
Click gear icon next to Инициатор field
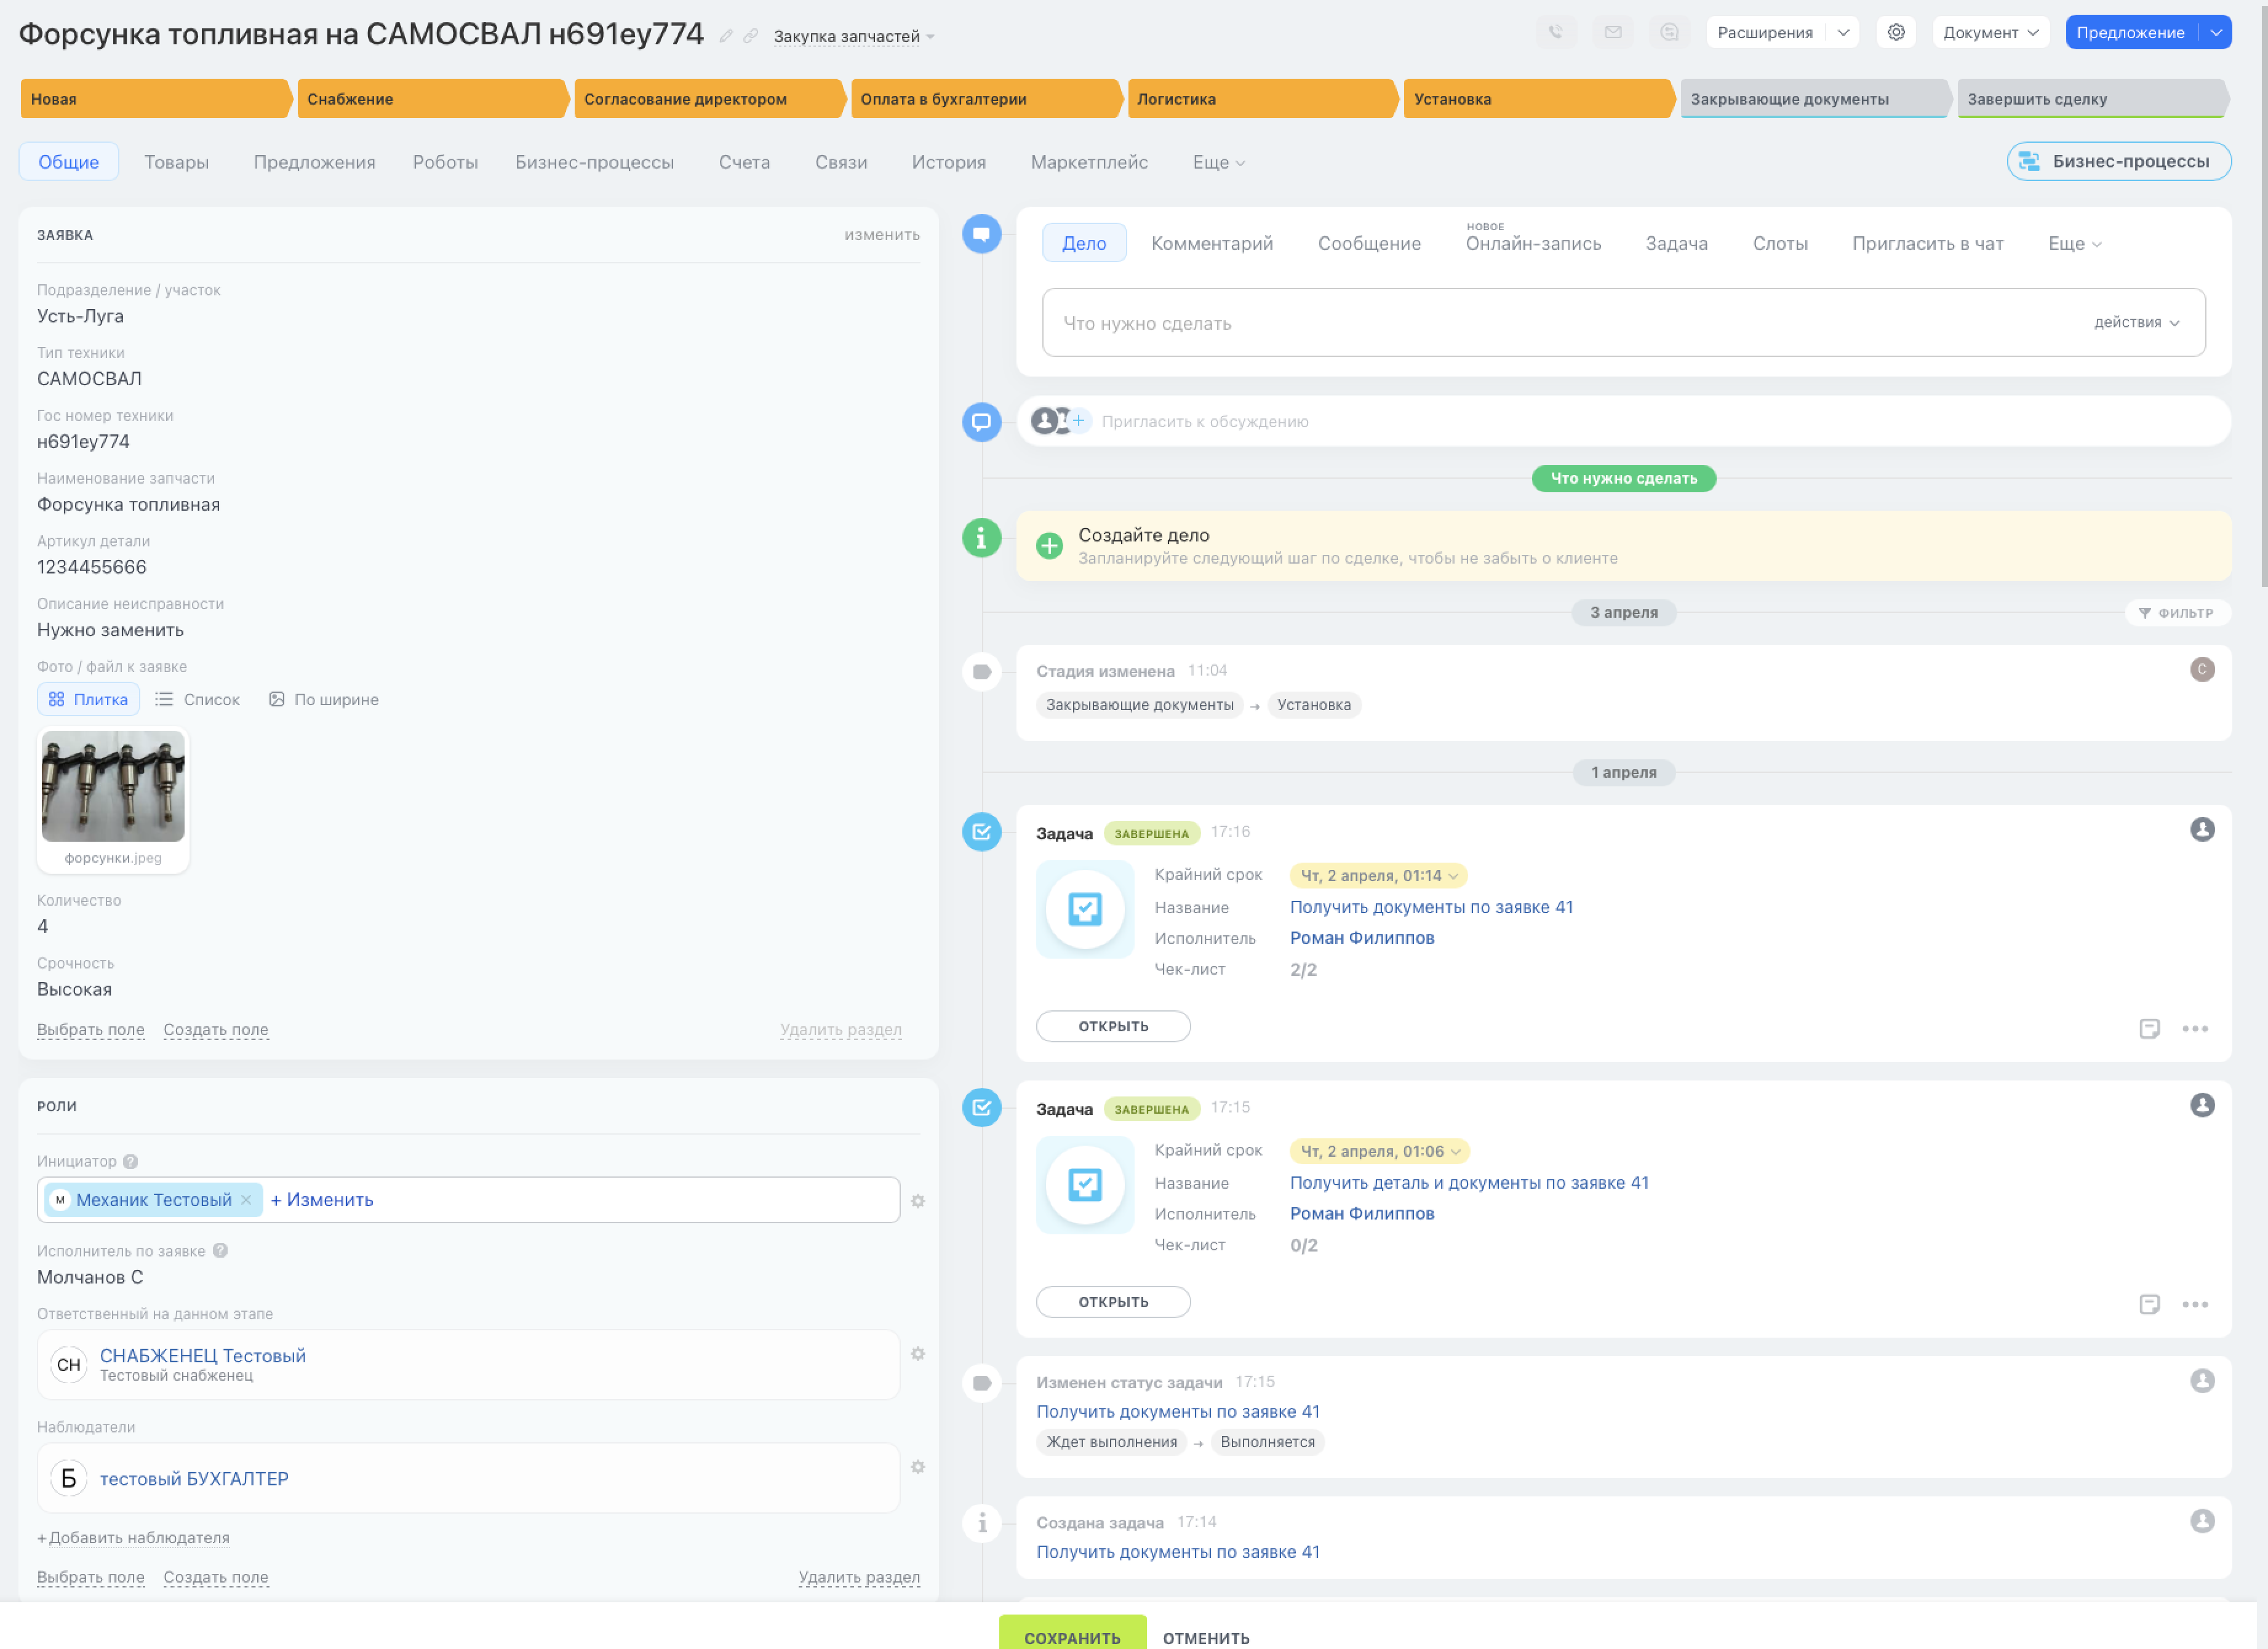tap(917, 1200)
